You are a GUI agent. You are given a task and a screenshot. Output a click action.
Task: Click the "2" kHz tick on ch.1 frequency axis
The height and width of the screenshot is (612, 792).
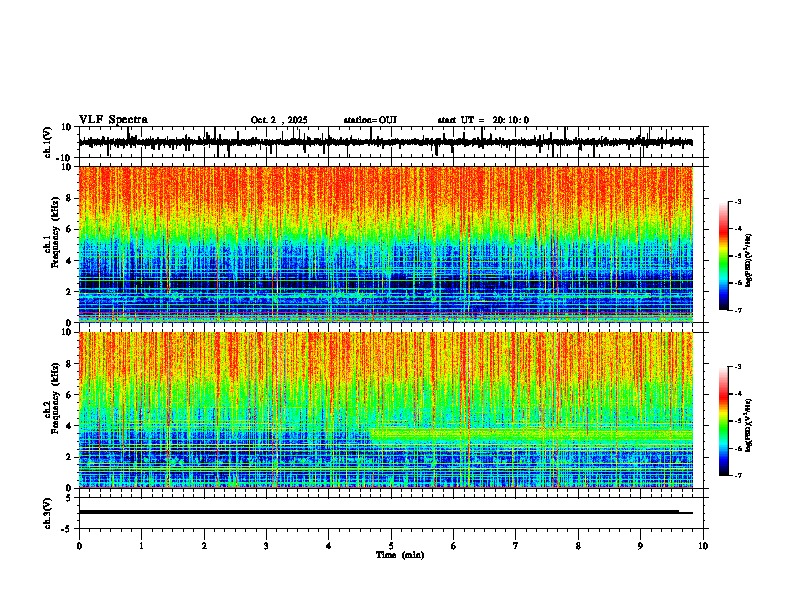click(69, 292)
